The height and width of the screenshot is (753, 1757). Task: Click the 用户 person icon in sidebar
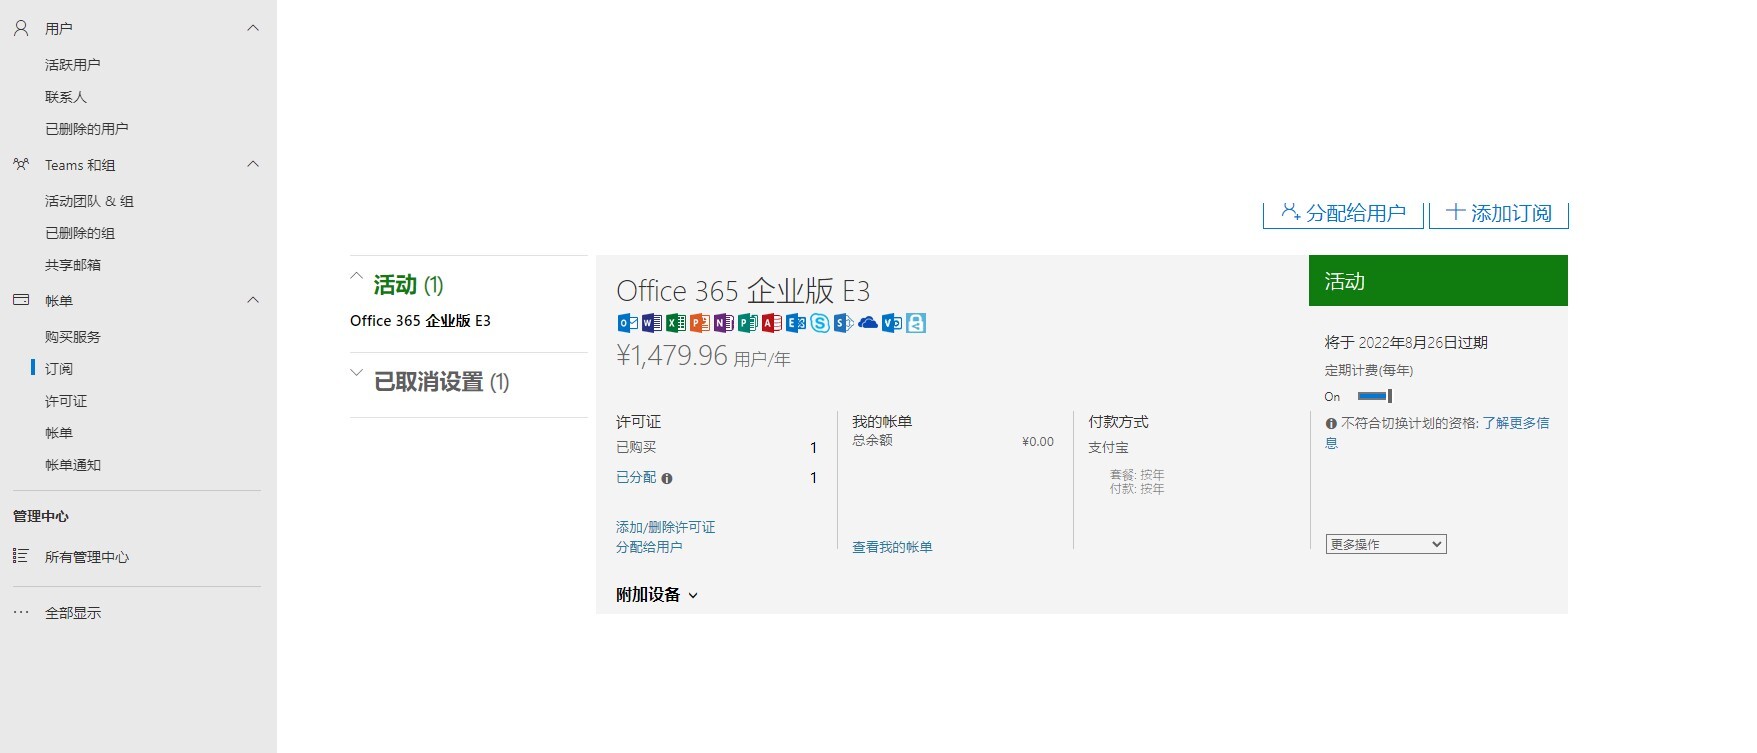pyautogui.click(x=21, y=29)
